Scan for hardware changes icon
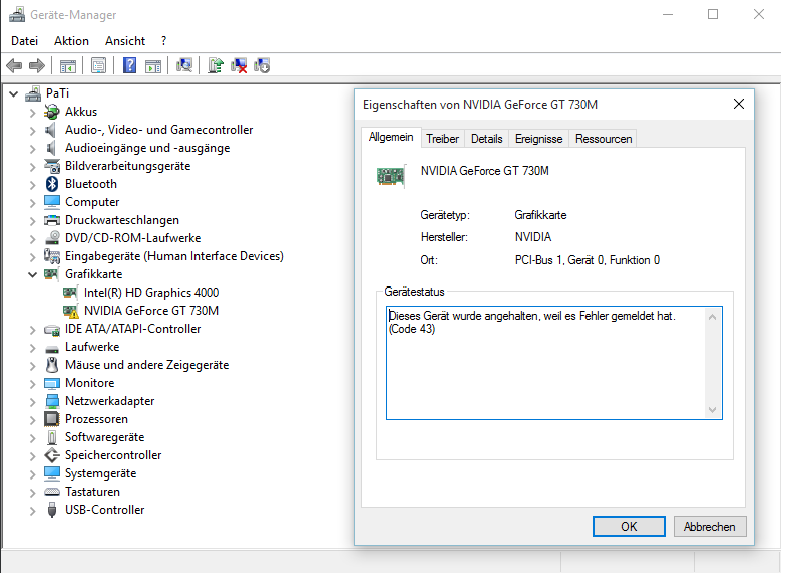Screen dimensions: 785x578 click(x=184, y=65)
